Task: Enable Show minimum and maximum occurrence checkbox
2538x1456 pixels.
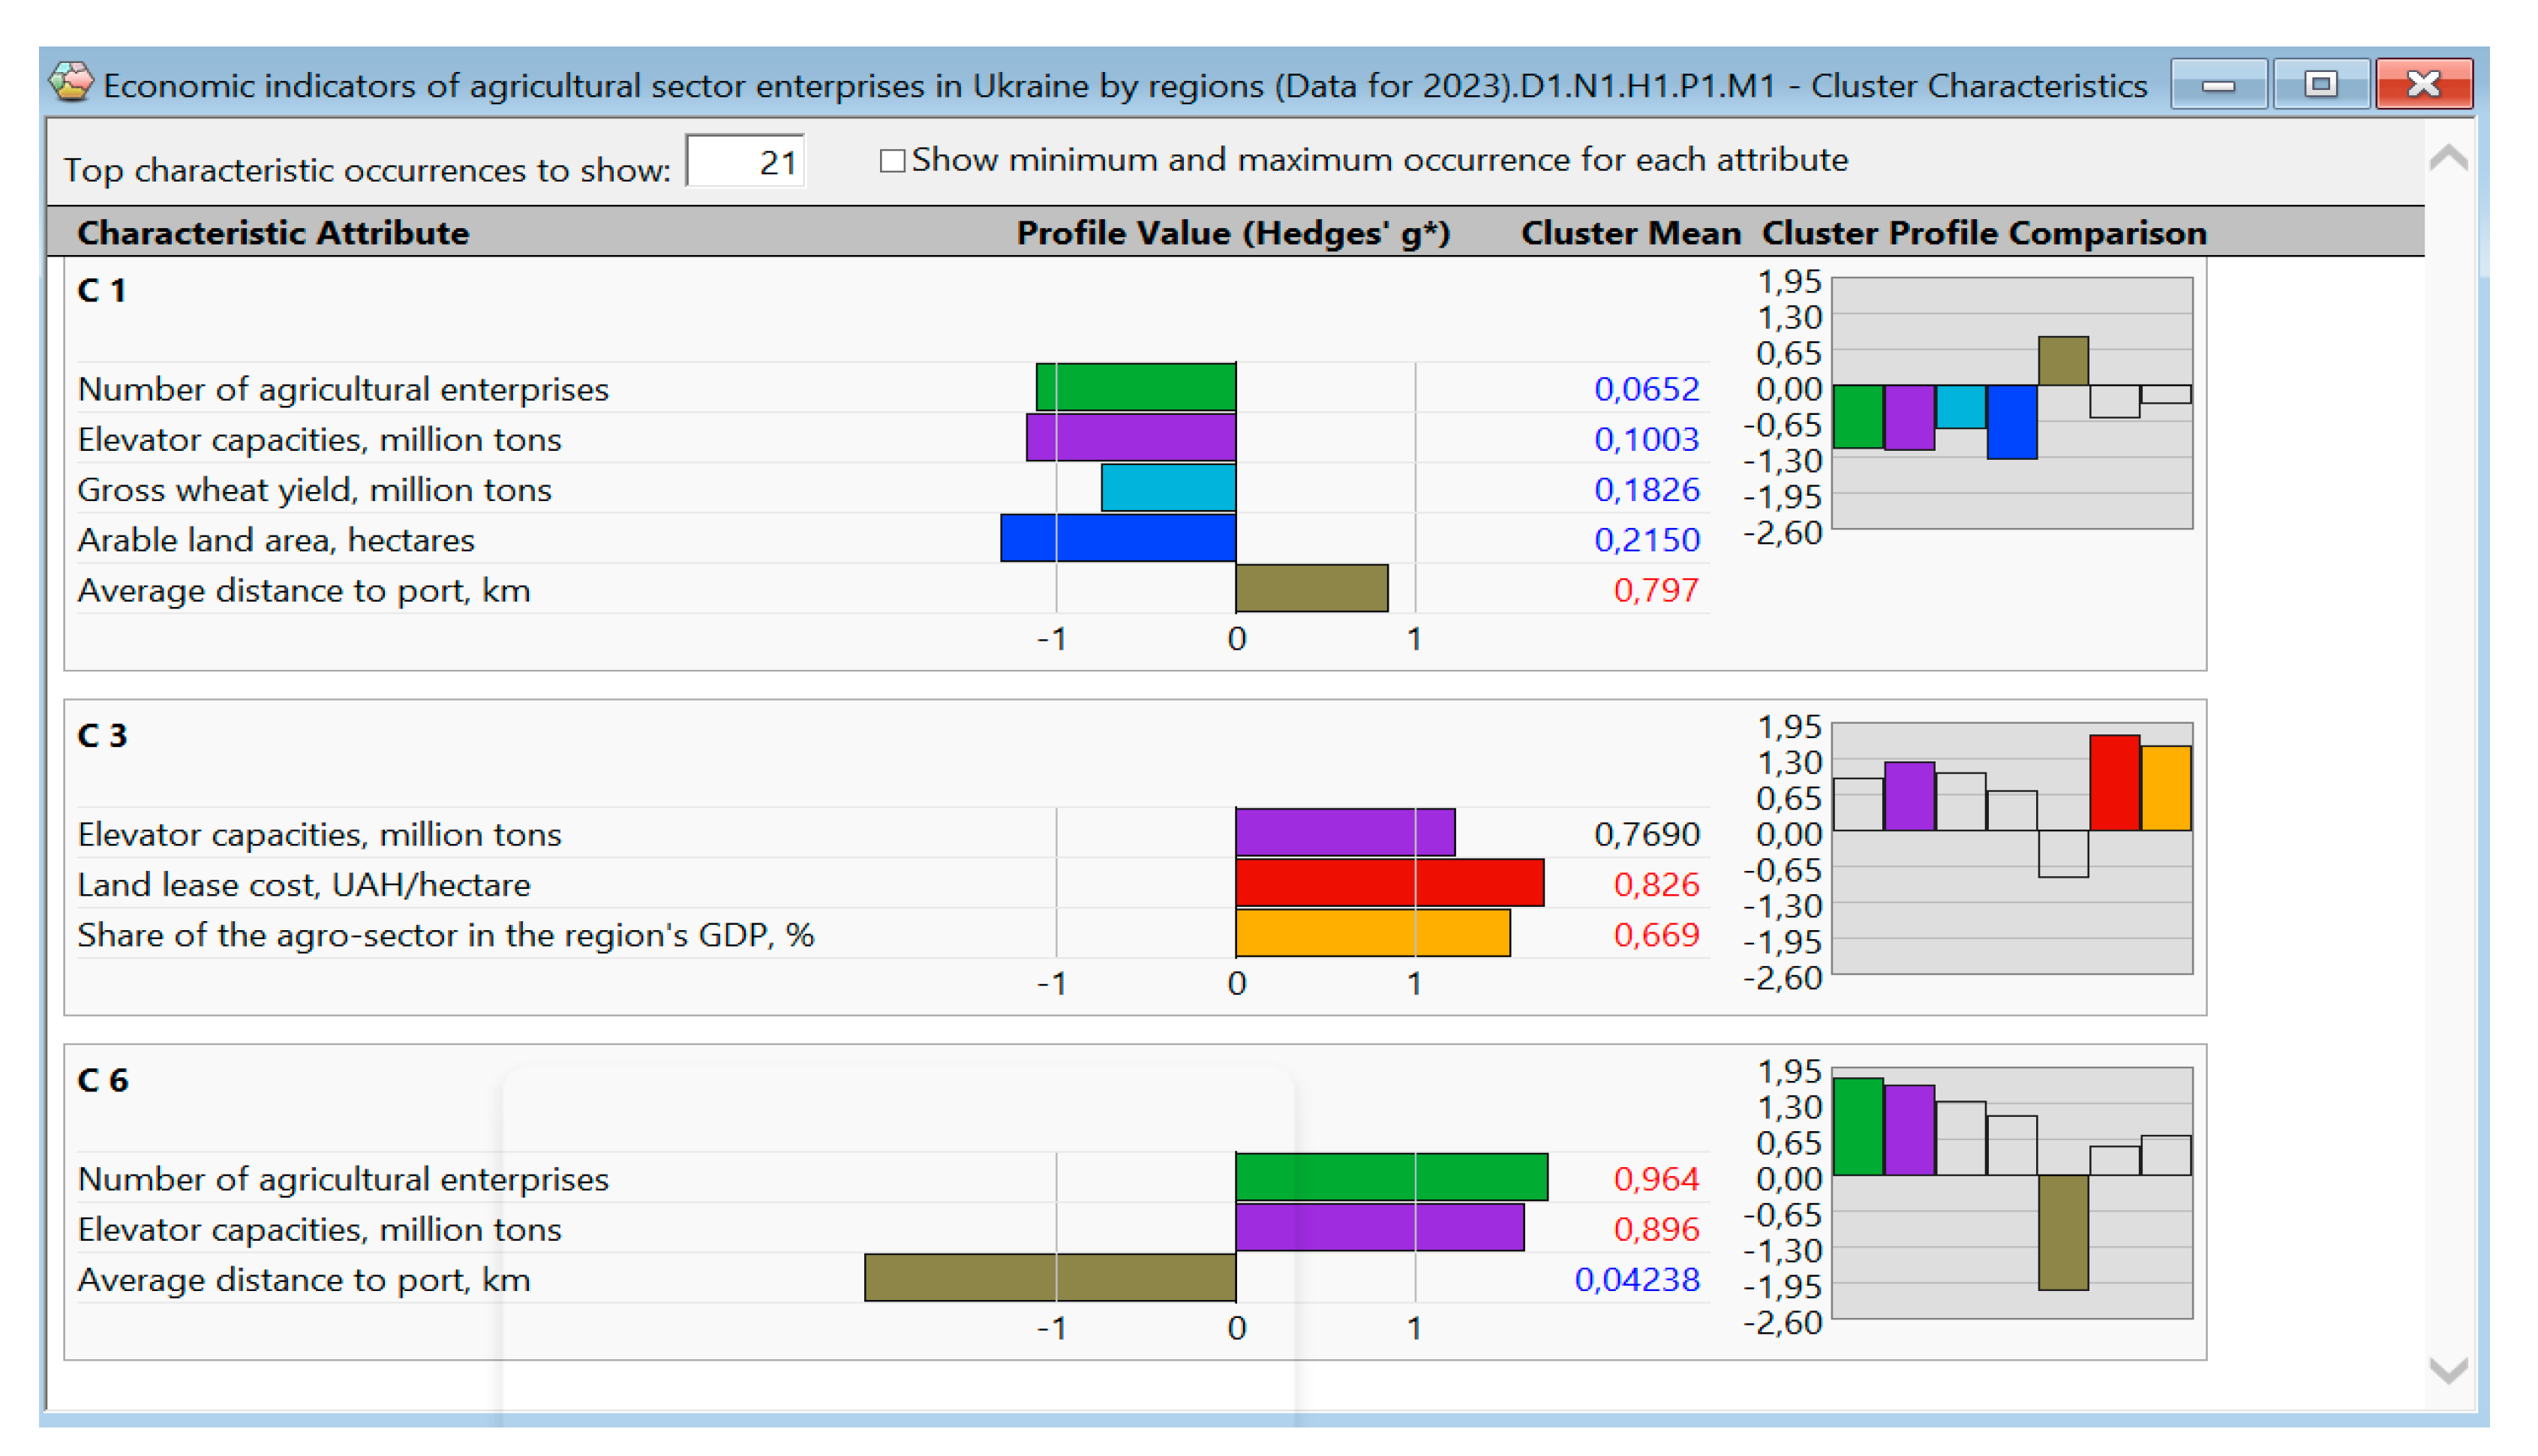Action: click(892, 161)
